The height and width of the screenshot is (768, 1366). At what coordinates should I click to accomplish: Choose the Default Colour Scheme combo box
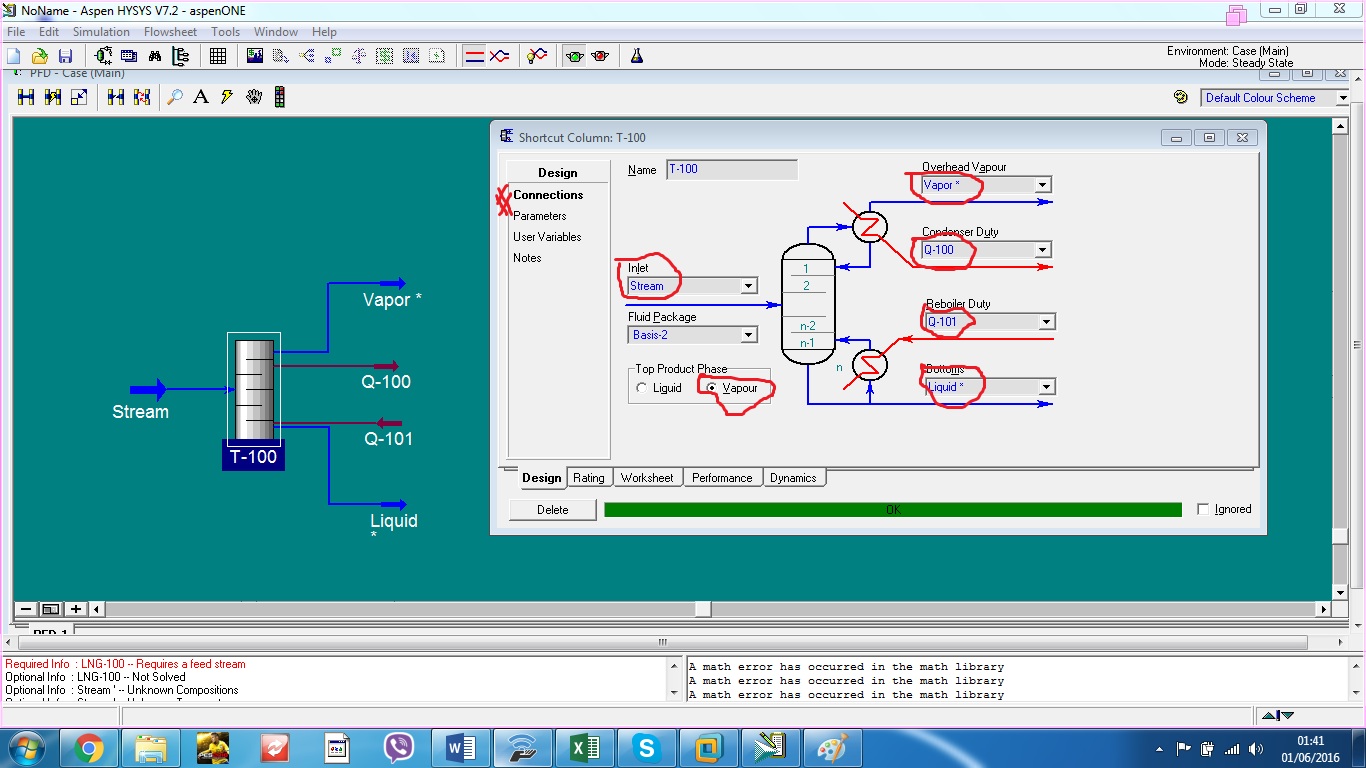pyautogui.click(x=1271, y=97)
